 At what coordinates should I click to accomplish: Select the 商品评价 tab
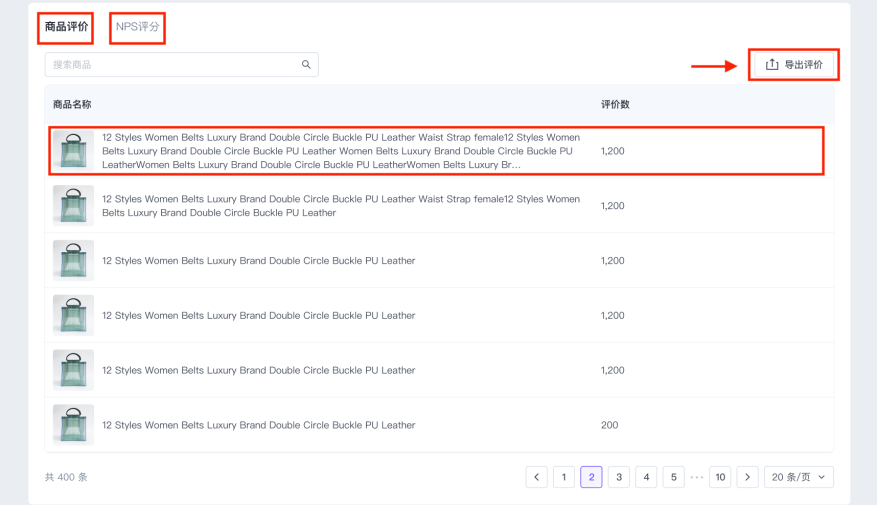click(66, 27)
